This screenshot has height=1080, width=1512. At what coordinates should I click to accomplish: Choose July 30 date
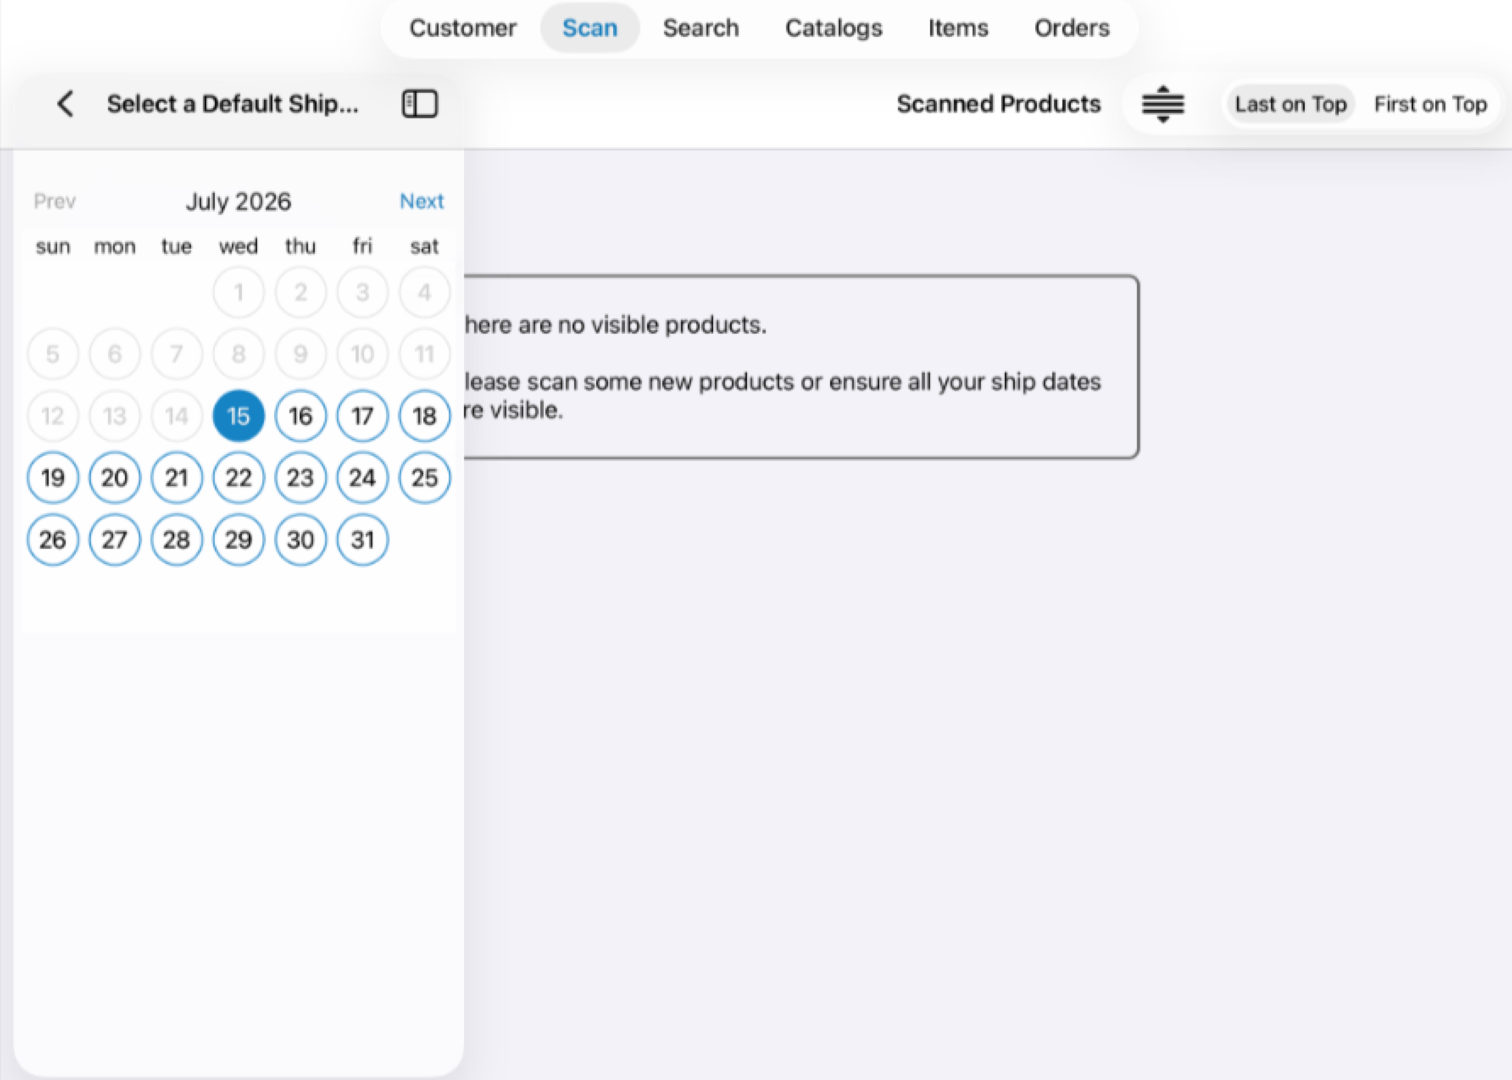pos(300,540)
